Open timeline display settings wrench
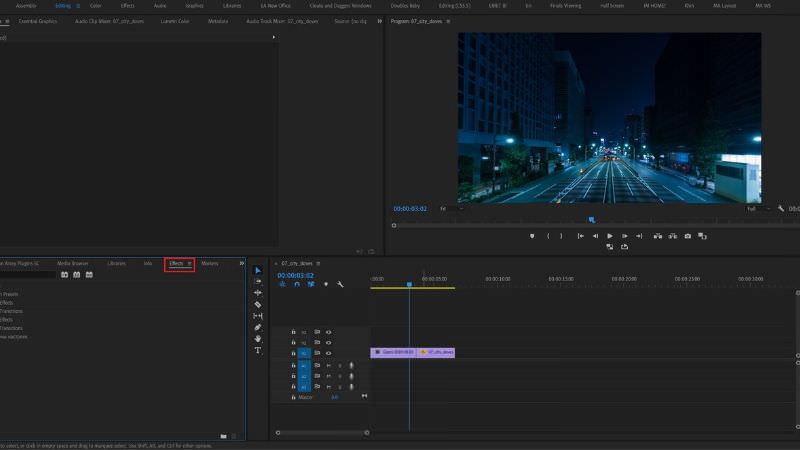This screenshot has height=450, width=800. coord(340,284)
